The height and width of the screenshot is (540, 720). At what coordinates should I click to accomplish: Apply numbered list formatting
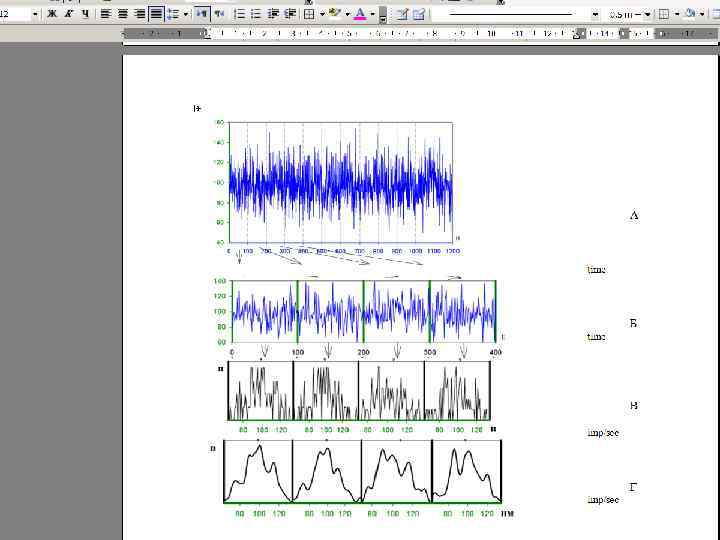240,14
